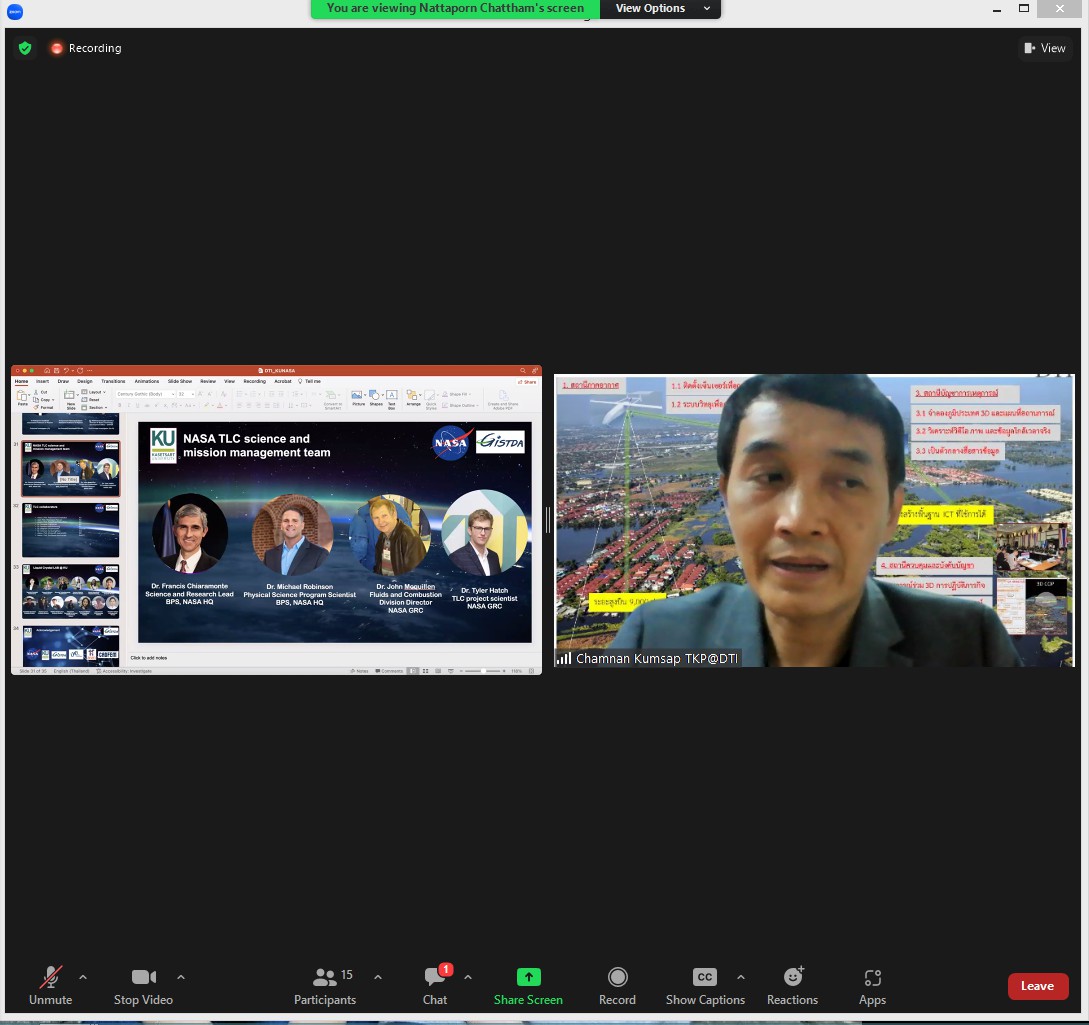
Task: Click 'Accessibility: Investigate' in PowerPoint status bar
Action: pos(124,672)
